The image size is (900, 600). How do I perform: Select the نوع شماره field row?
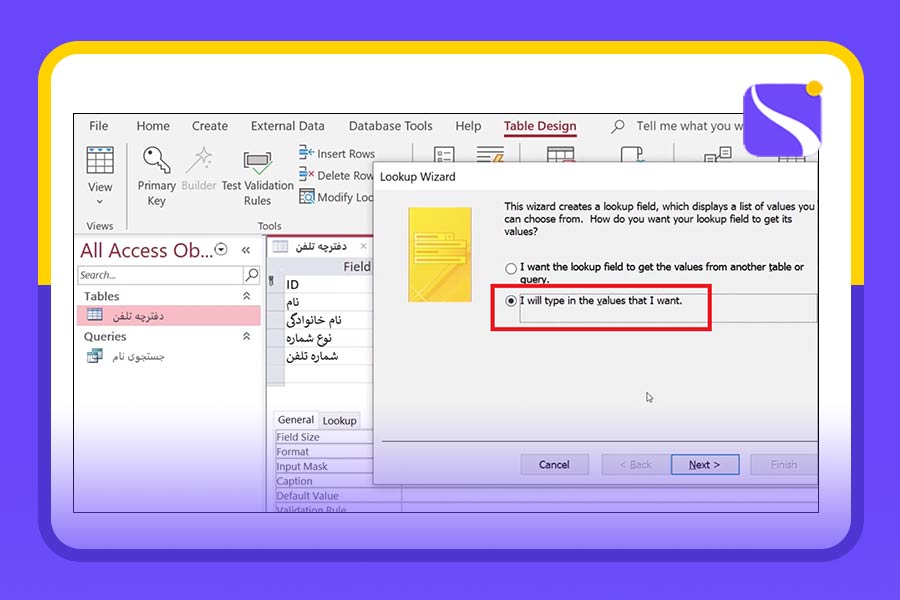[x=328, y=338]
